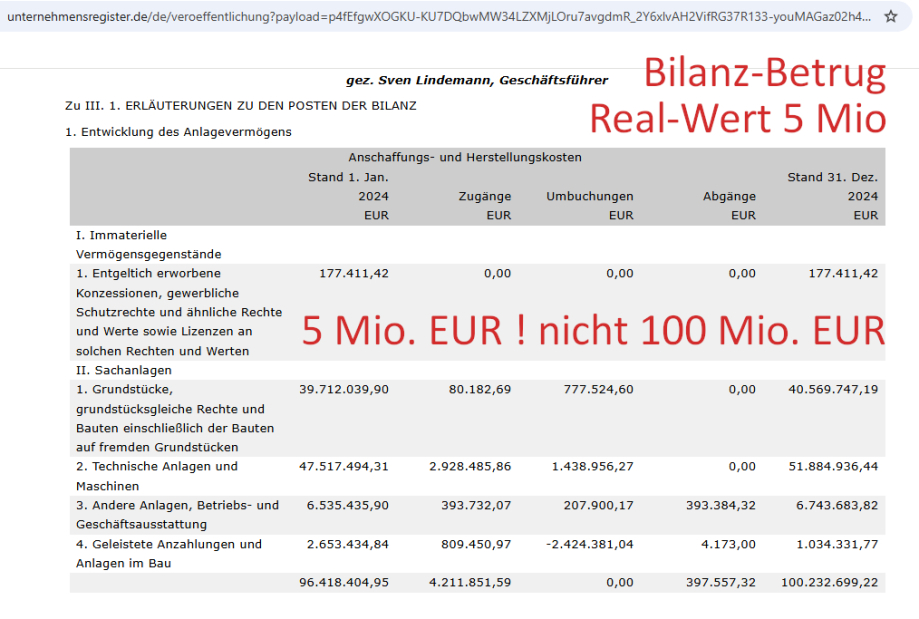Bookmark this page with the star icon
Screen dimensions: 919x619
891,17
